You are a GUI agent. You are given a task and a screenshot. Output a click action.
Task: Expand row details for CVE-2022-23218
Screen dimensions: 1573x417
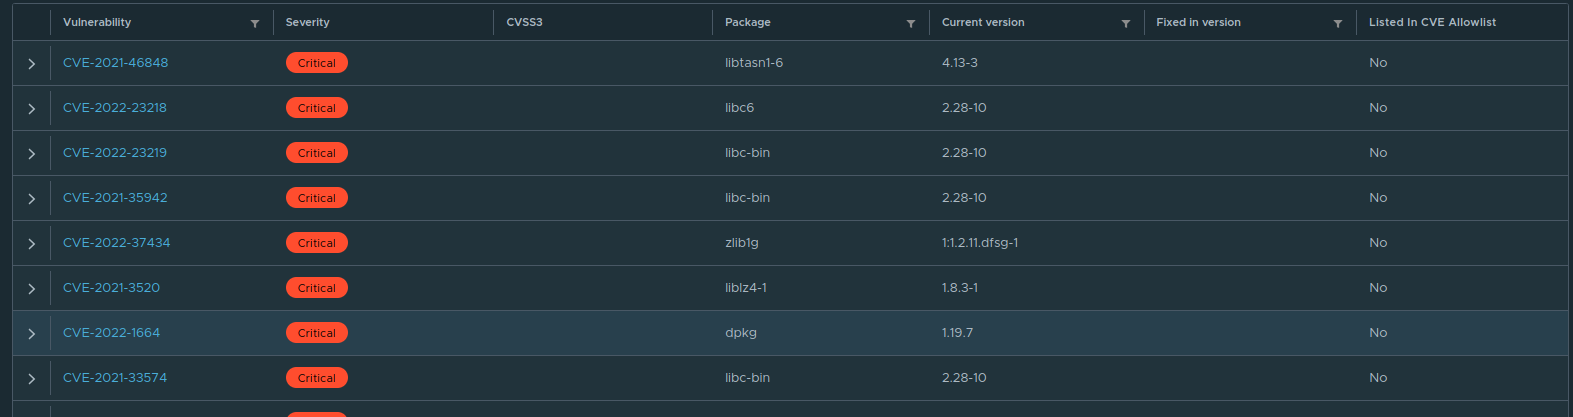pyautogui.click(x=32, y=109)
